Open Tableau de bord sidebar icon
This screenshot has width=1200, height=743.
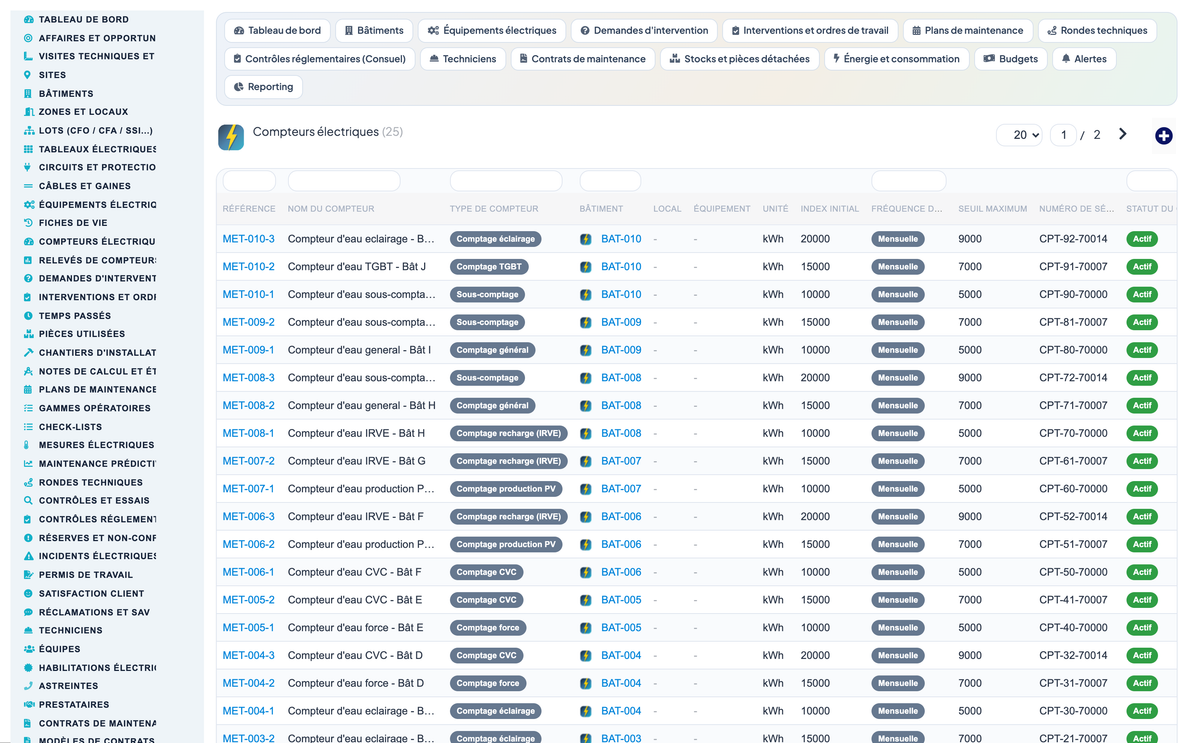tap(28, 19)
